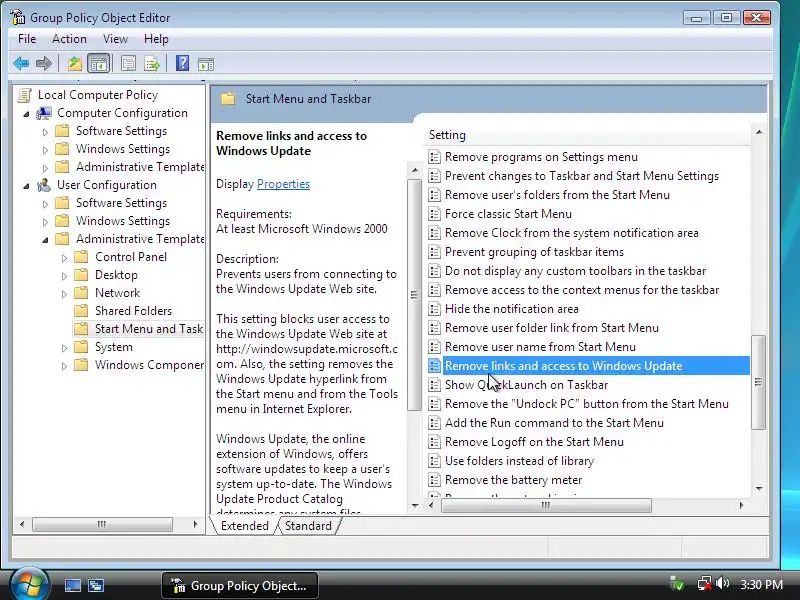Viewport: 800px width, 600px height.
Task: Collapse the User Configuration node
Action: pyautogui.click(x=26, y=186)
